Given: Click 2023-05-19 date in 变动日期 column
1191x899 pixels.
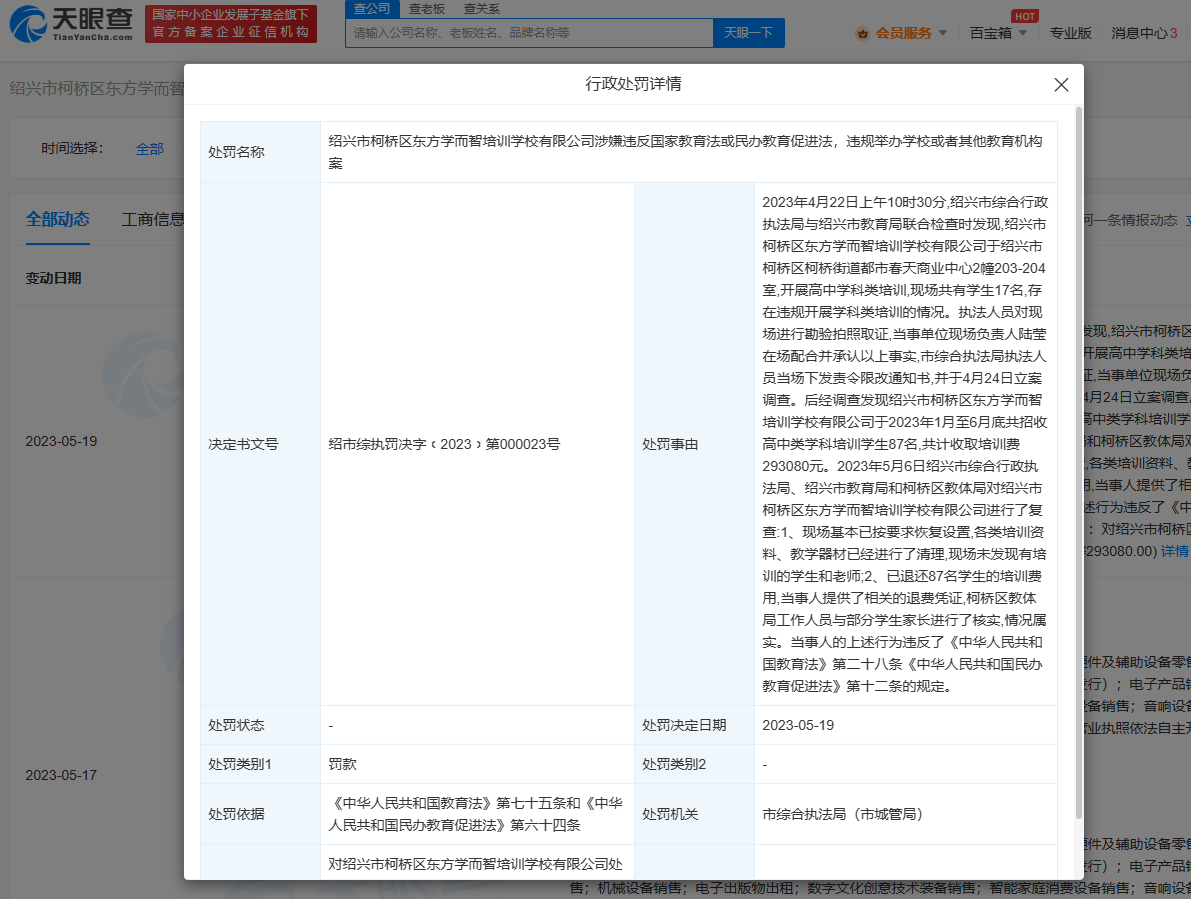Looking at the screenshot, I should 62,441.
